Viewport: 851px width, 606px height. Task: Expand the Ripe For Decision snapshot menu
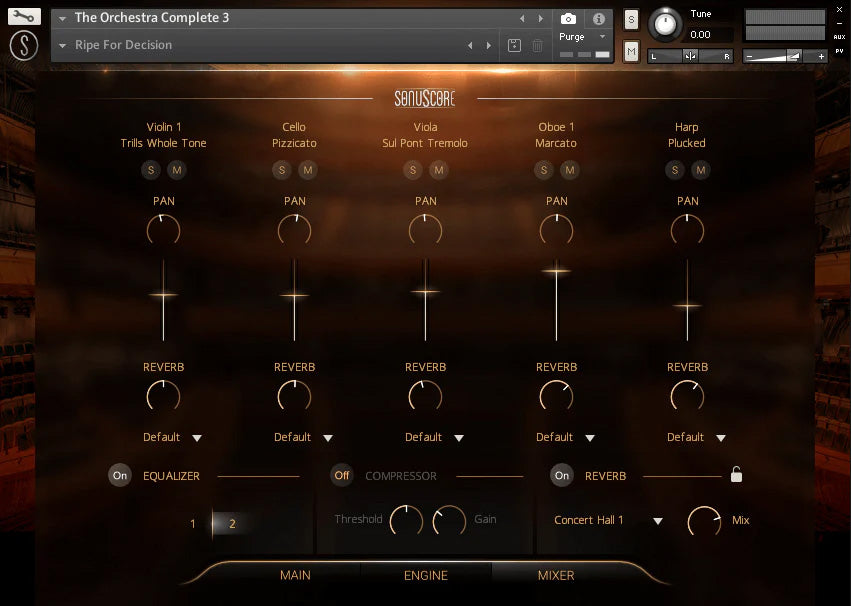[62, 46]
